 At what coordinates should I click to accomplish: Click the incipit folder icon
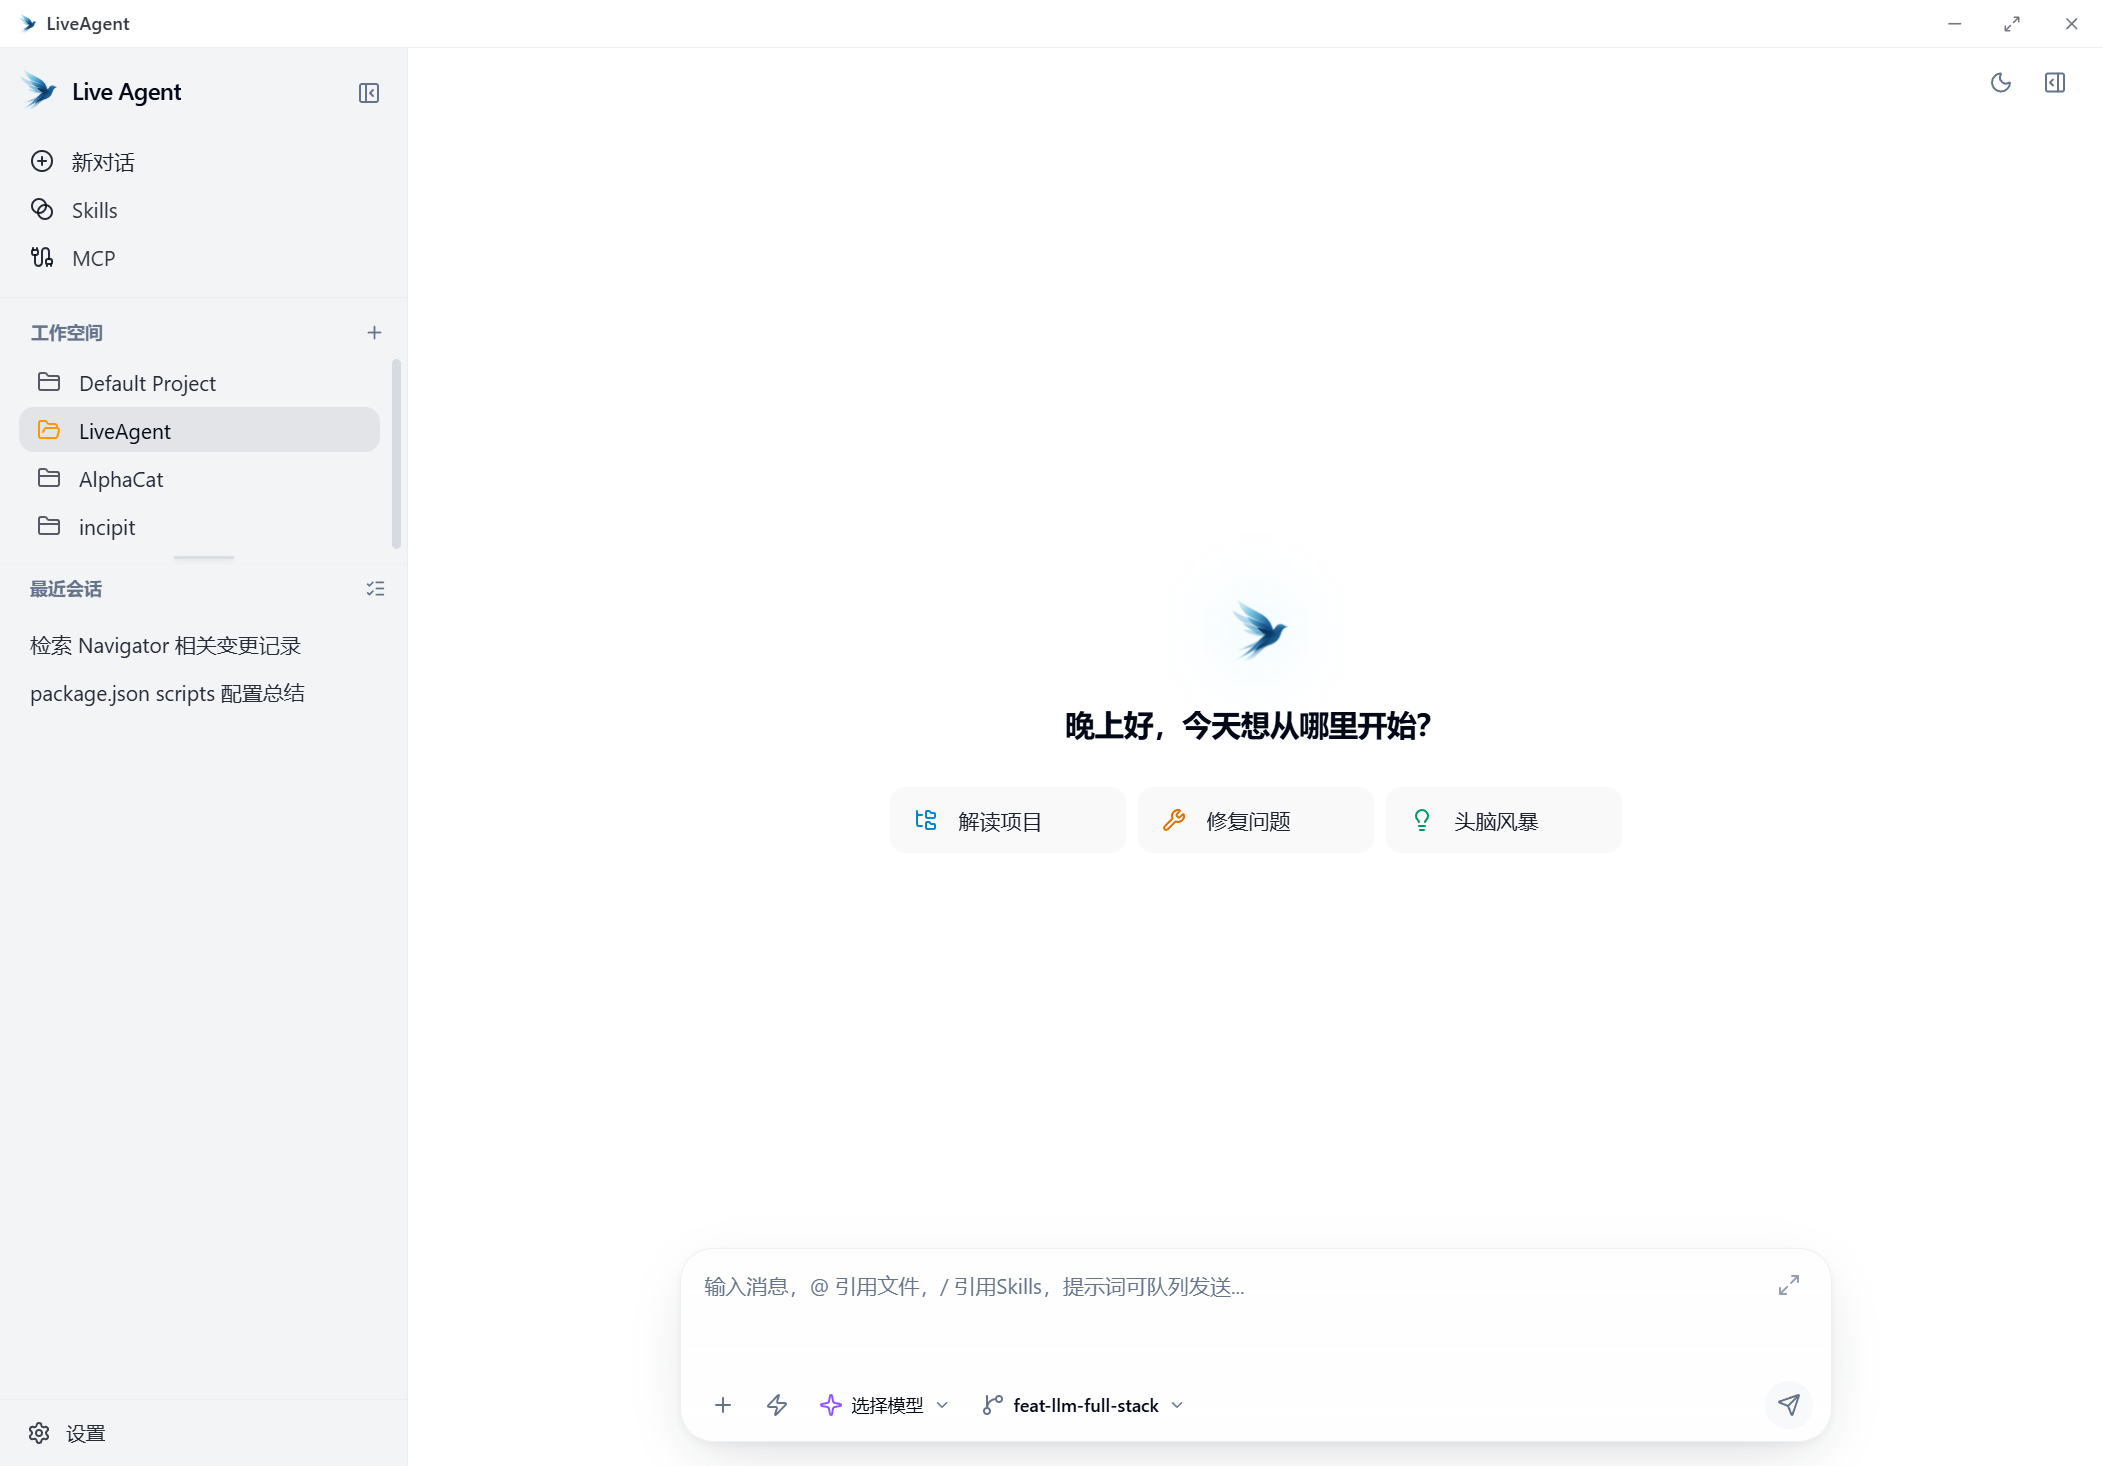pyautogui.click(x=49, y=526)
